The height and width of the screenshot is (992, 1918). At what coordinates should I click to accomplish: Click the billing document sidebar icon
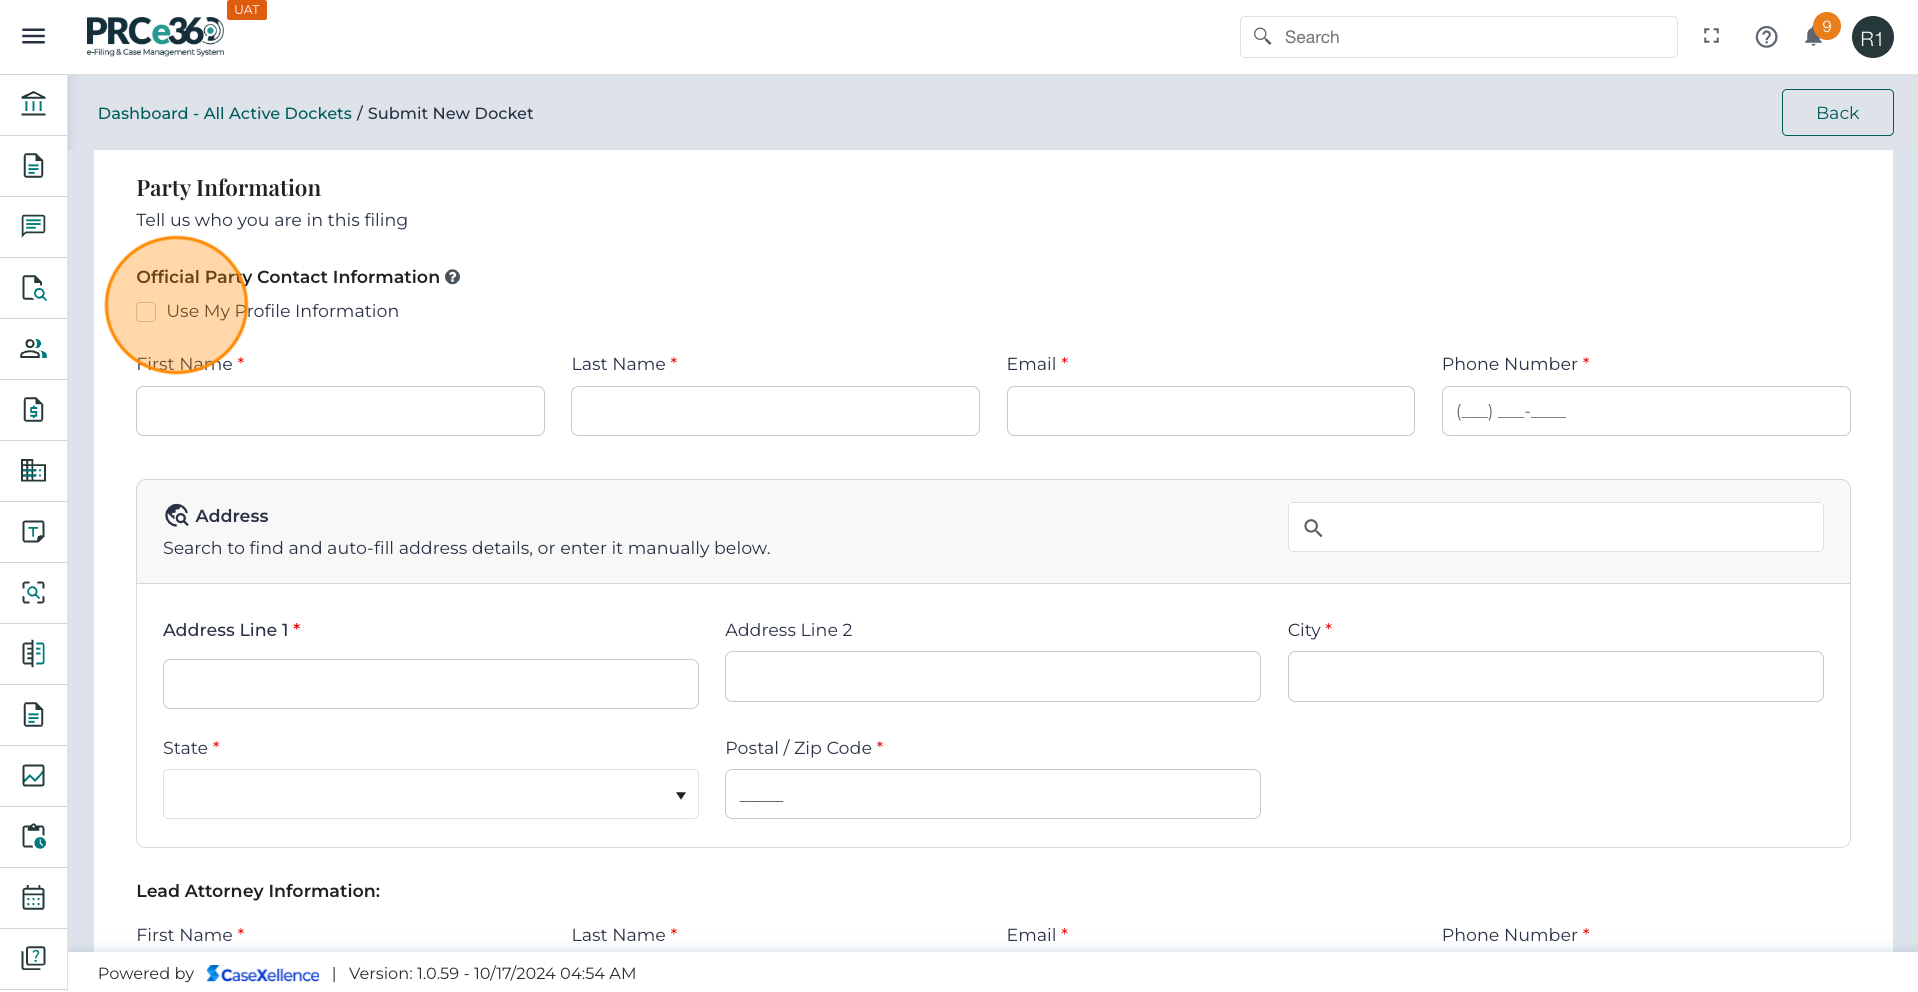(33, 410)
